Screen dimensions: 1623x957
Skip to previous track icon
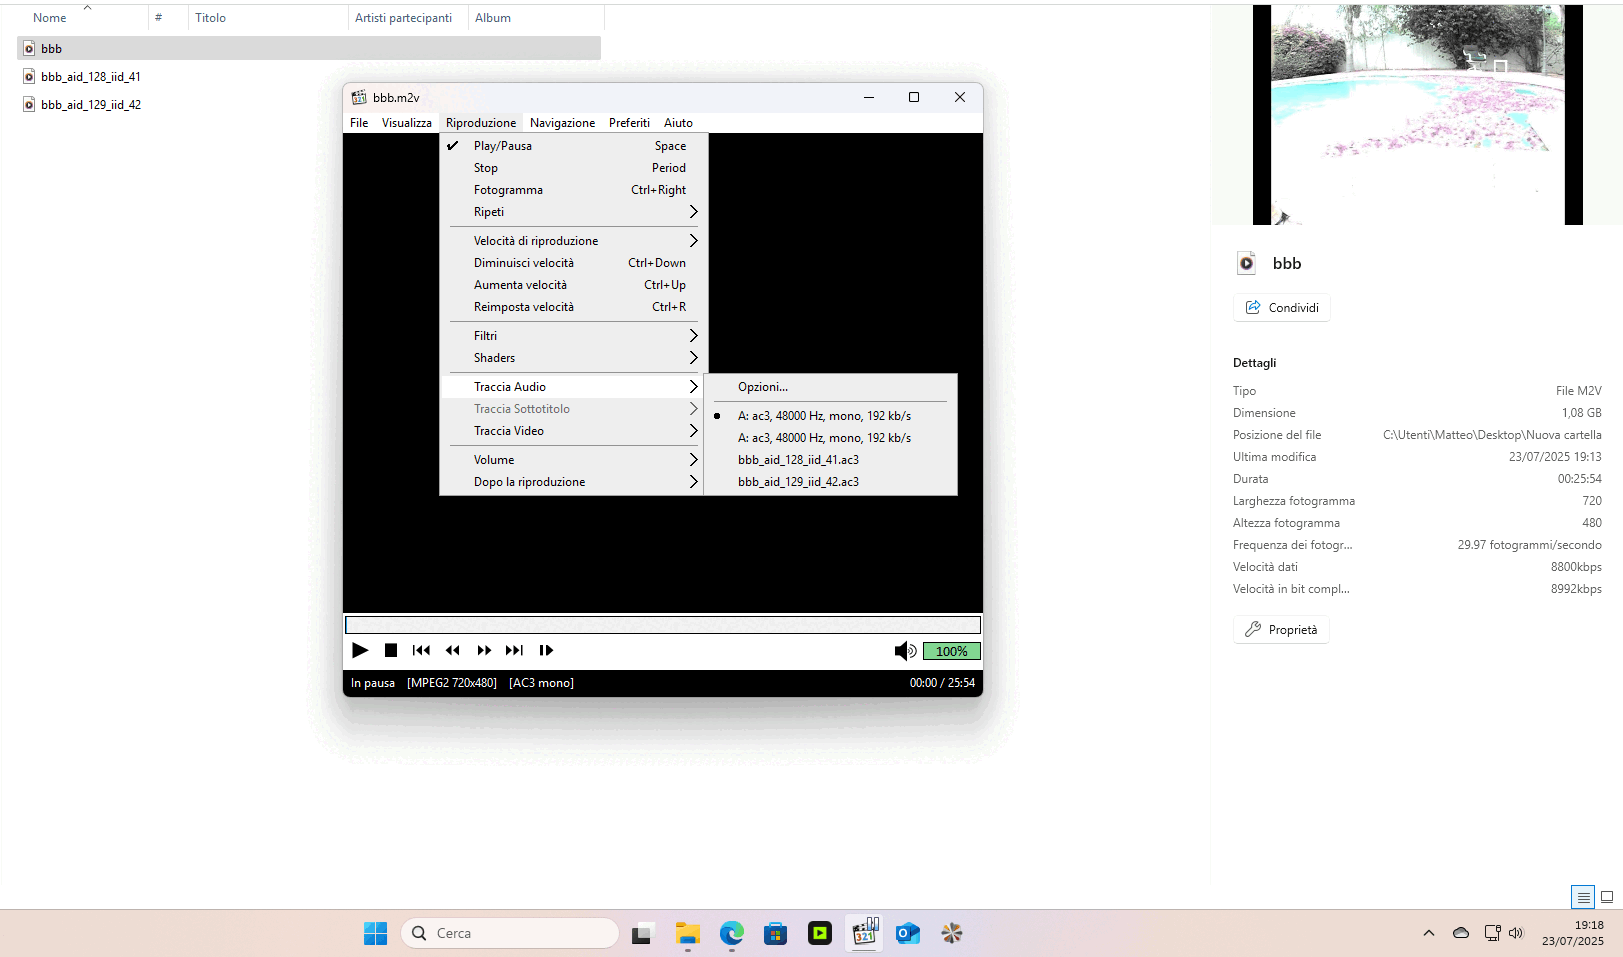click(x=421, y=651)
